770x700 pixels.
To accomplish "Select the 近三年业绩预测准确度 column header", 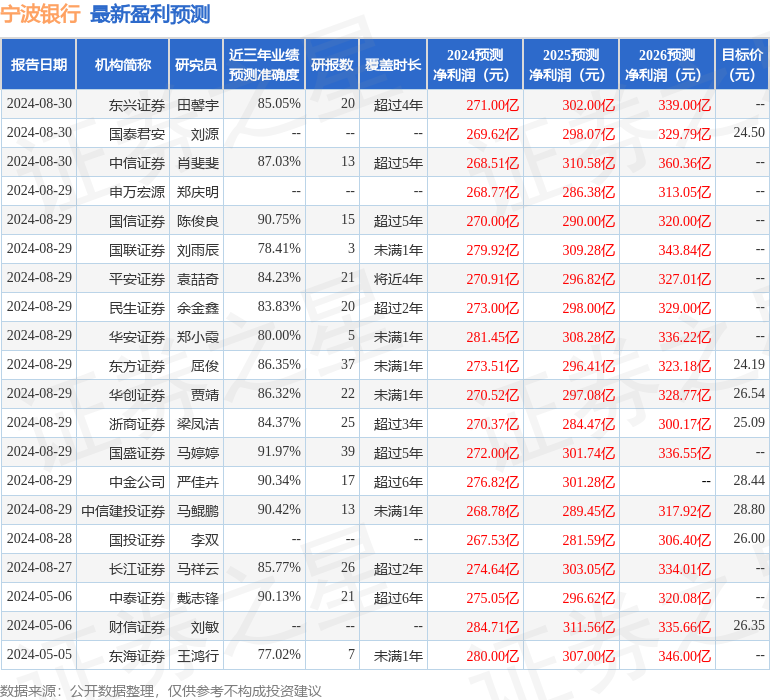I will [264, 64].
